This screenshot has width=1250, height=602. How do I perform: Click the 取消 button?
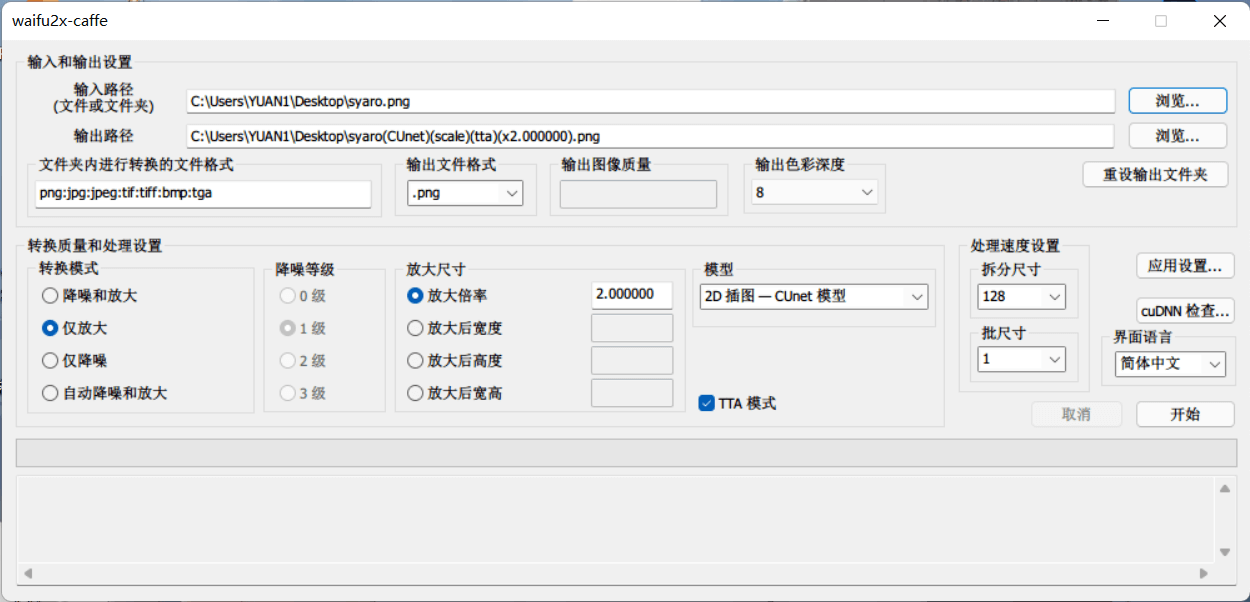pos(1075,414)
